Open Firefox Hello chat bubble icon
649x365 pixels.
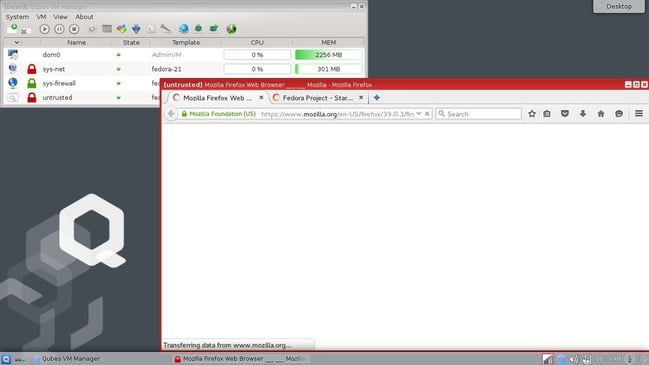tap(619, 113)
